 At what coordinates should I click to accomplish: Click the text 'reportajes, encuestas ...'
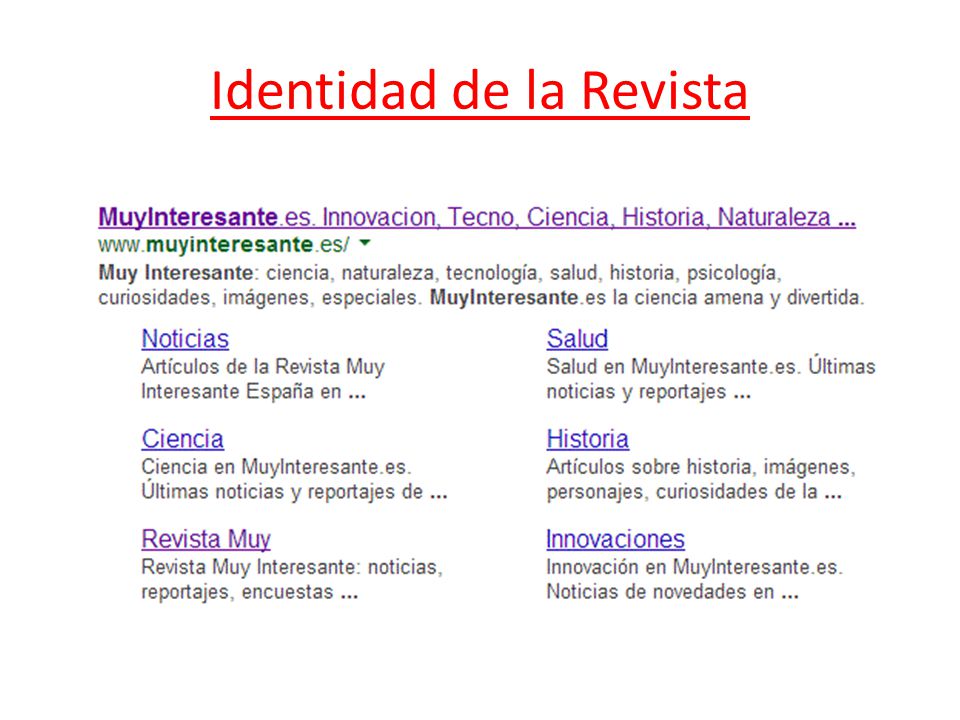[250, 593]
